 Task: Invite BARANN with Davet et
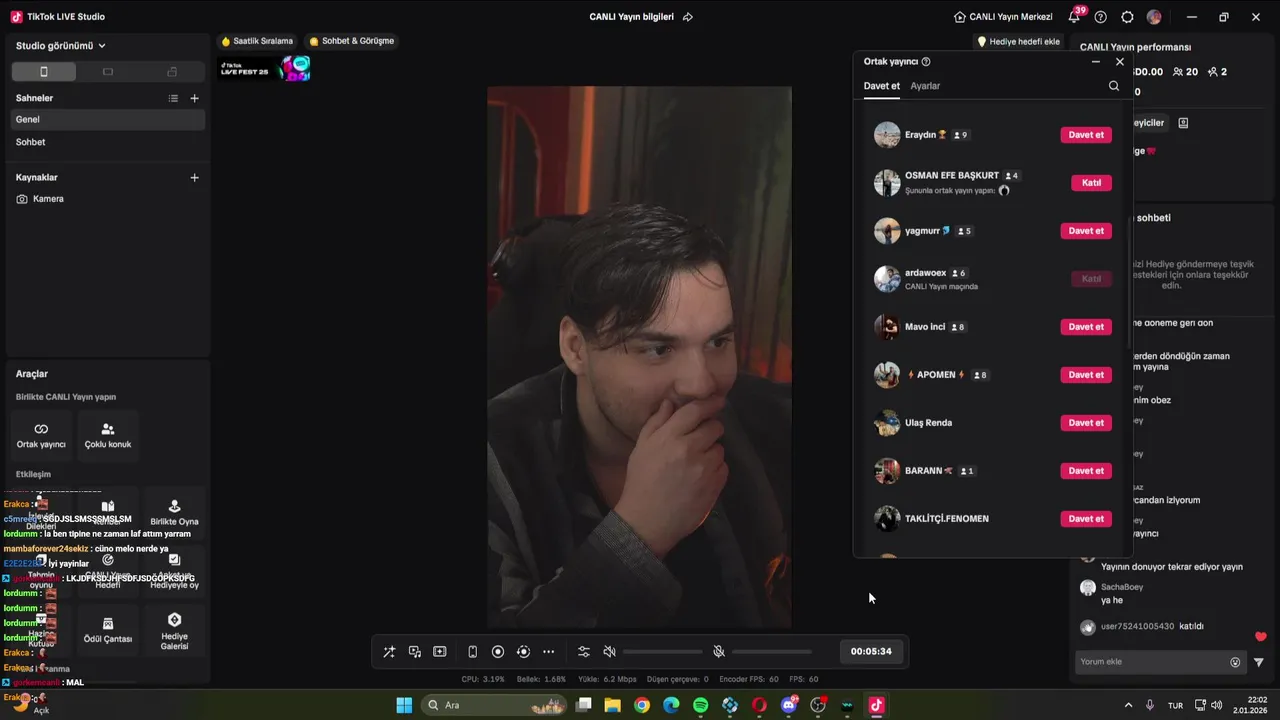tap(1086, 471)
